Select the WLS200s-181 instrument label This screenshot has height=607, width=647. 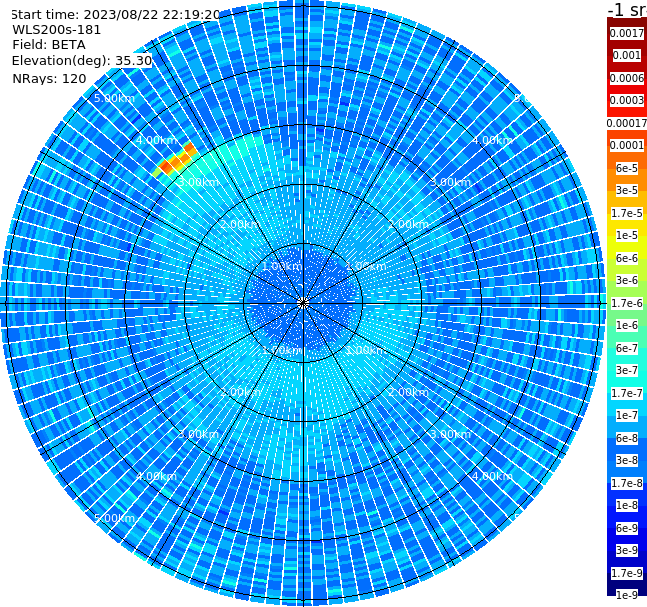tap(57, 30)
